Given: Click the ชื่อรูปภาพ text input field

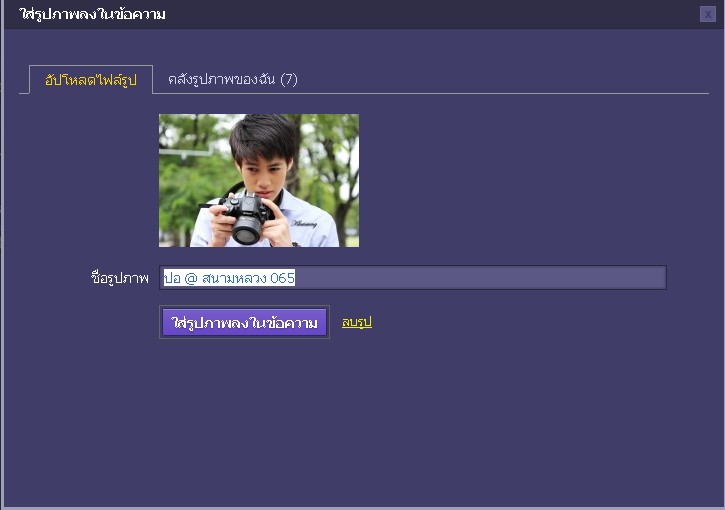Looking at the screenshot, I should point(412,277).
